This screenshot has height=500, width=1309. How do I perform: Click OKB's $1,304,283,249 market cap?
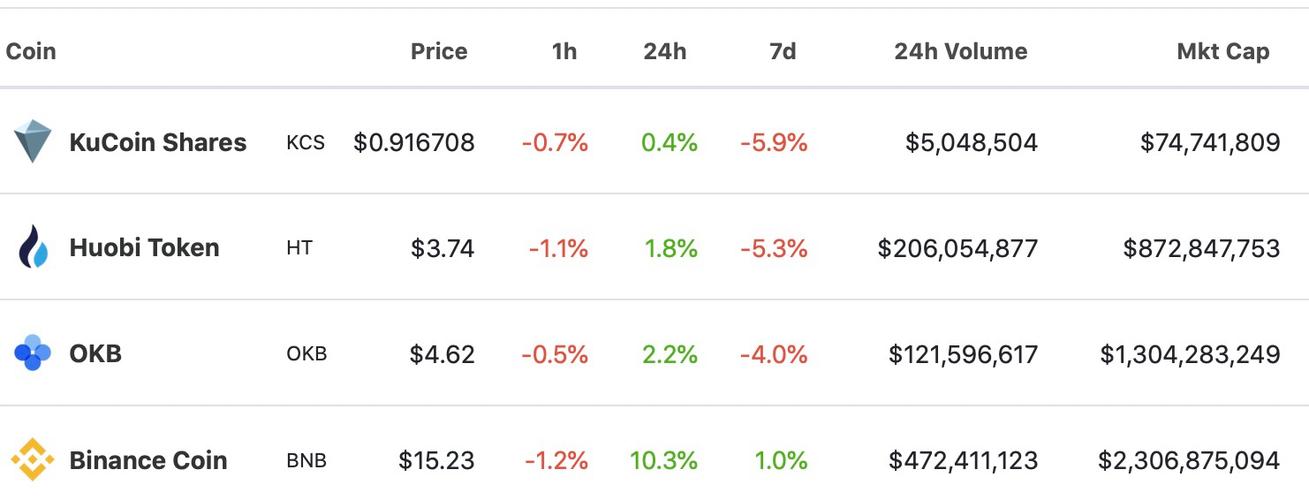pos(1190,354)
